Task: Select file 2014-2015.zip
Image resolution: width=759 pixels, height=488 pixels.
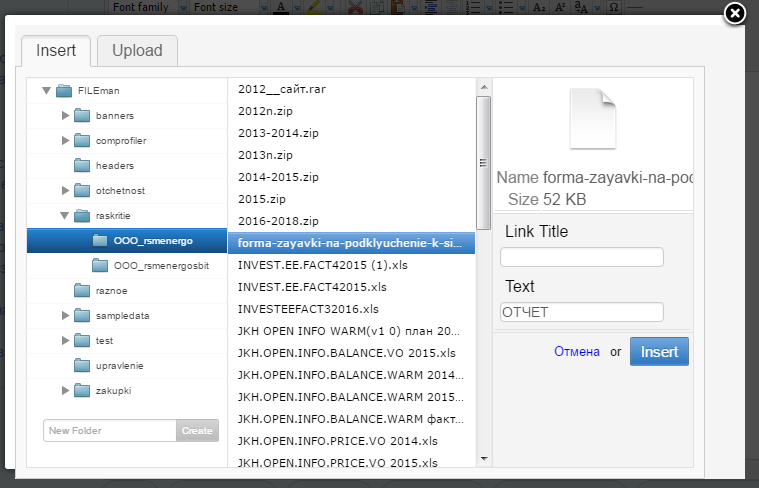Action: (x=351, y=177)
